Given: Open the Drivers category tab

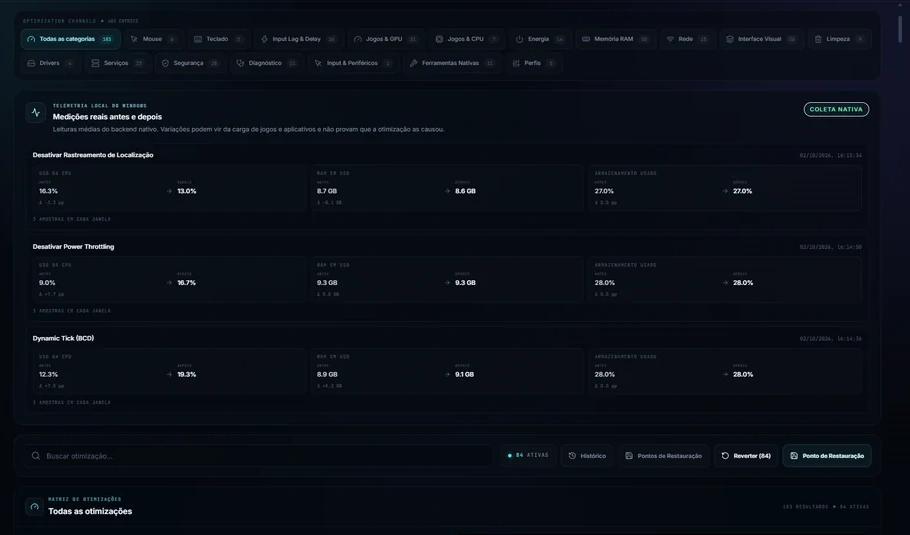Looking at the screenshot, I should tap(50, 63).
